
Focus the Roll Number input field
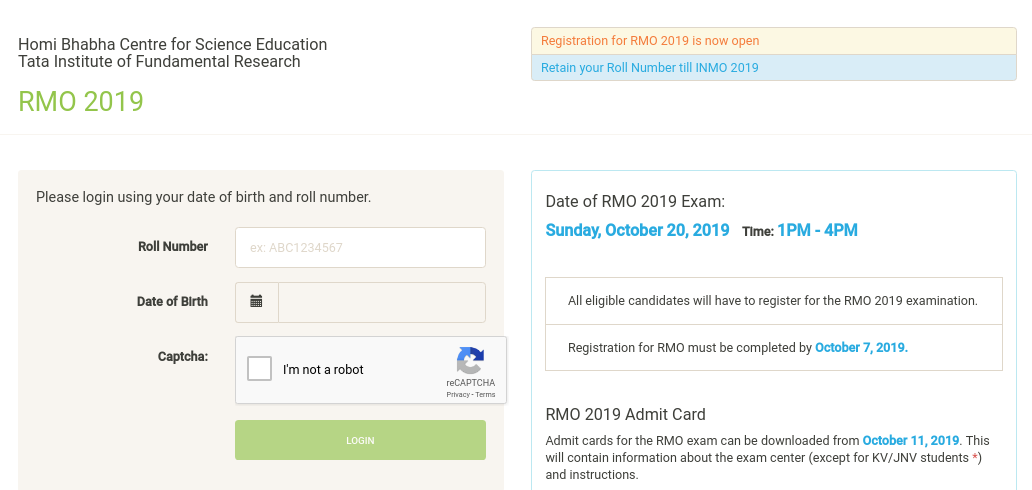(360, 248)
